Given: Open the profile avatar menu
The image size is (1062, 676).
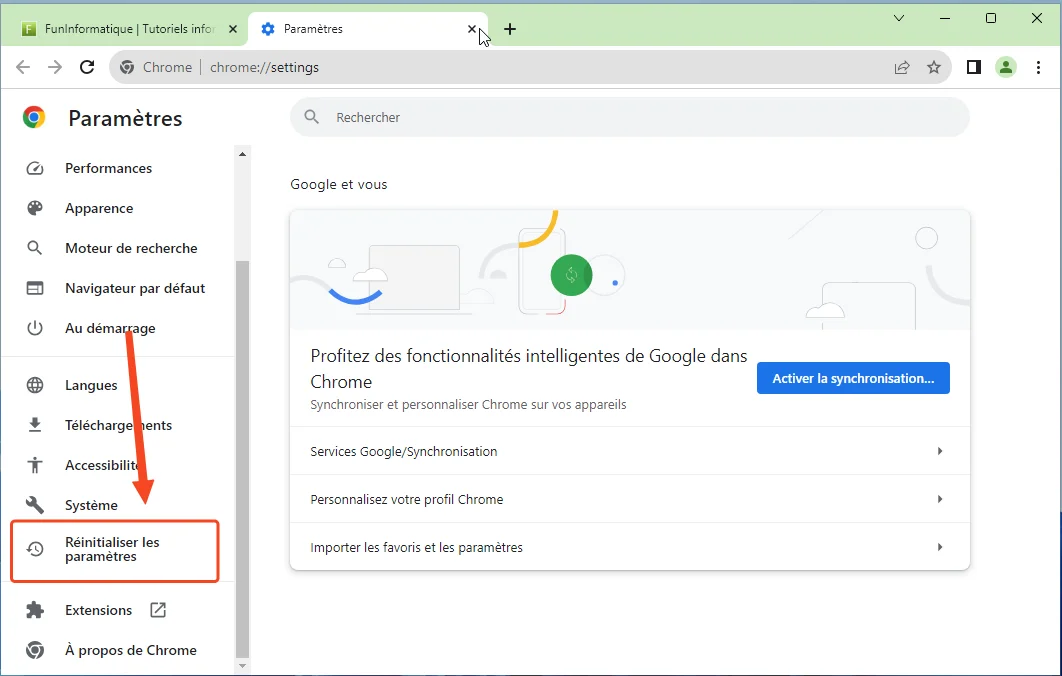Looking at the screenshot, I should (x=1006, y=67).
